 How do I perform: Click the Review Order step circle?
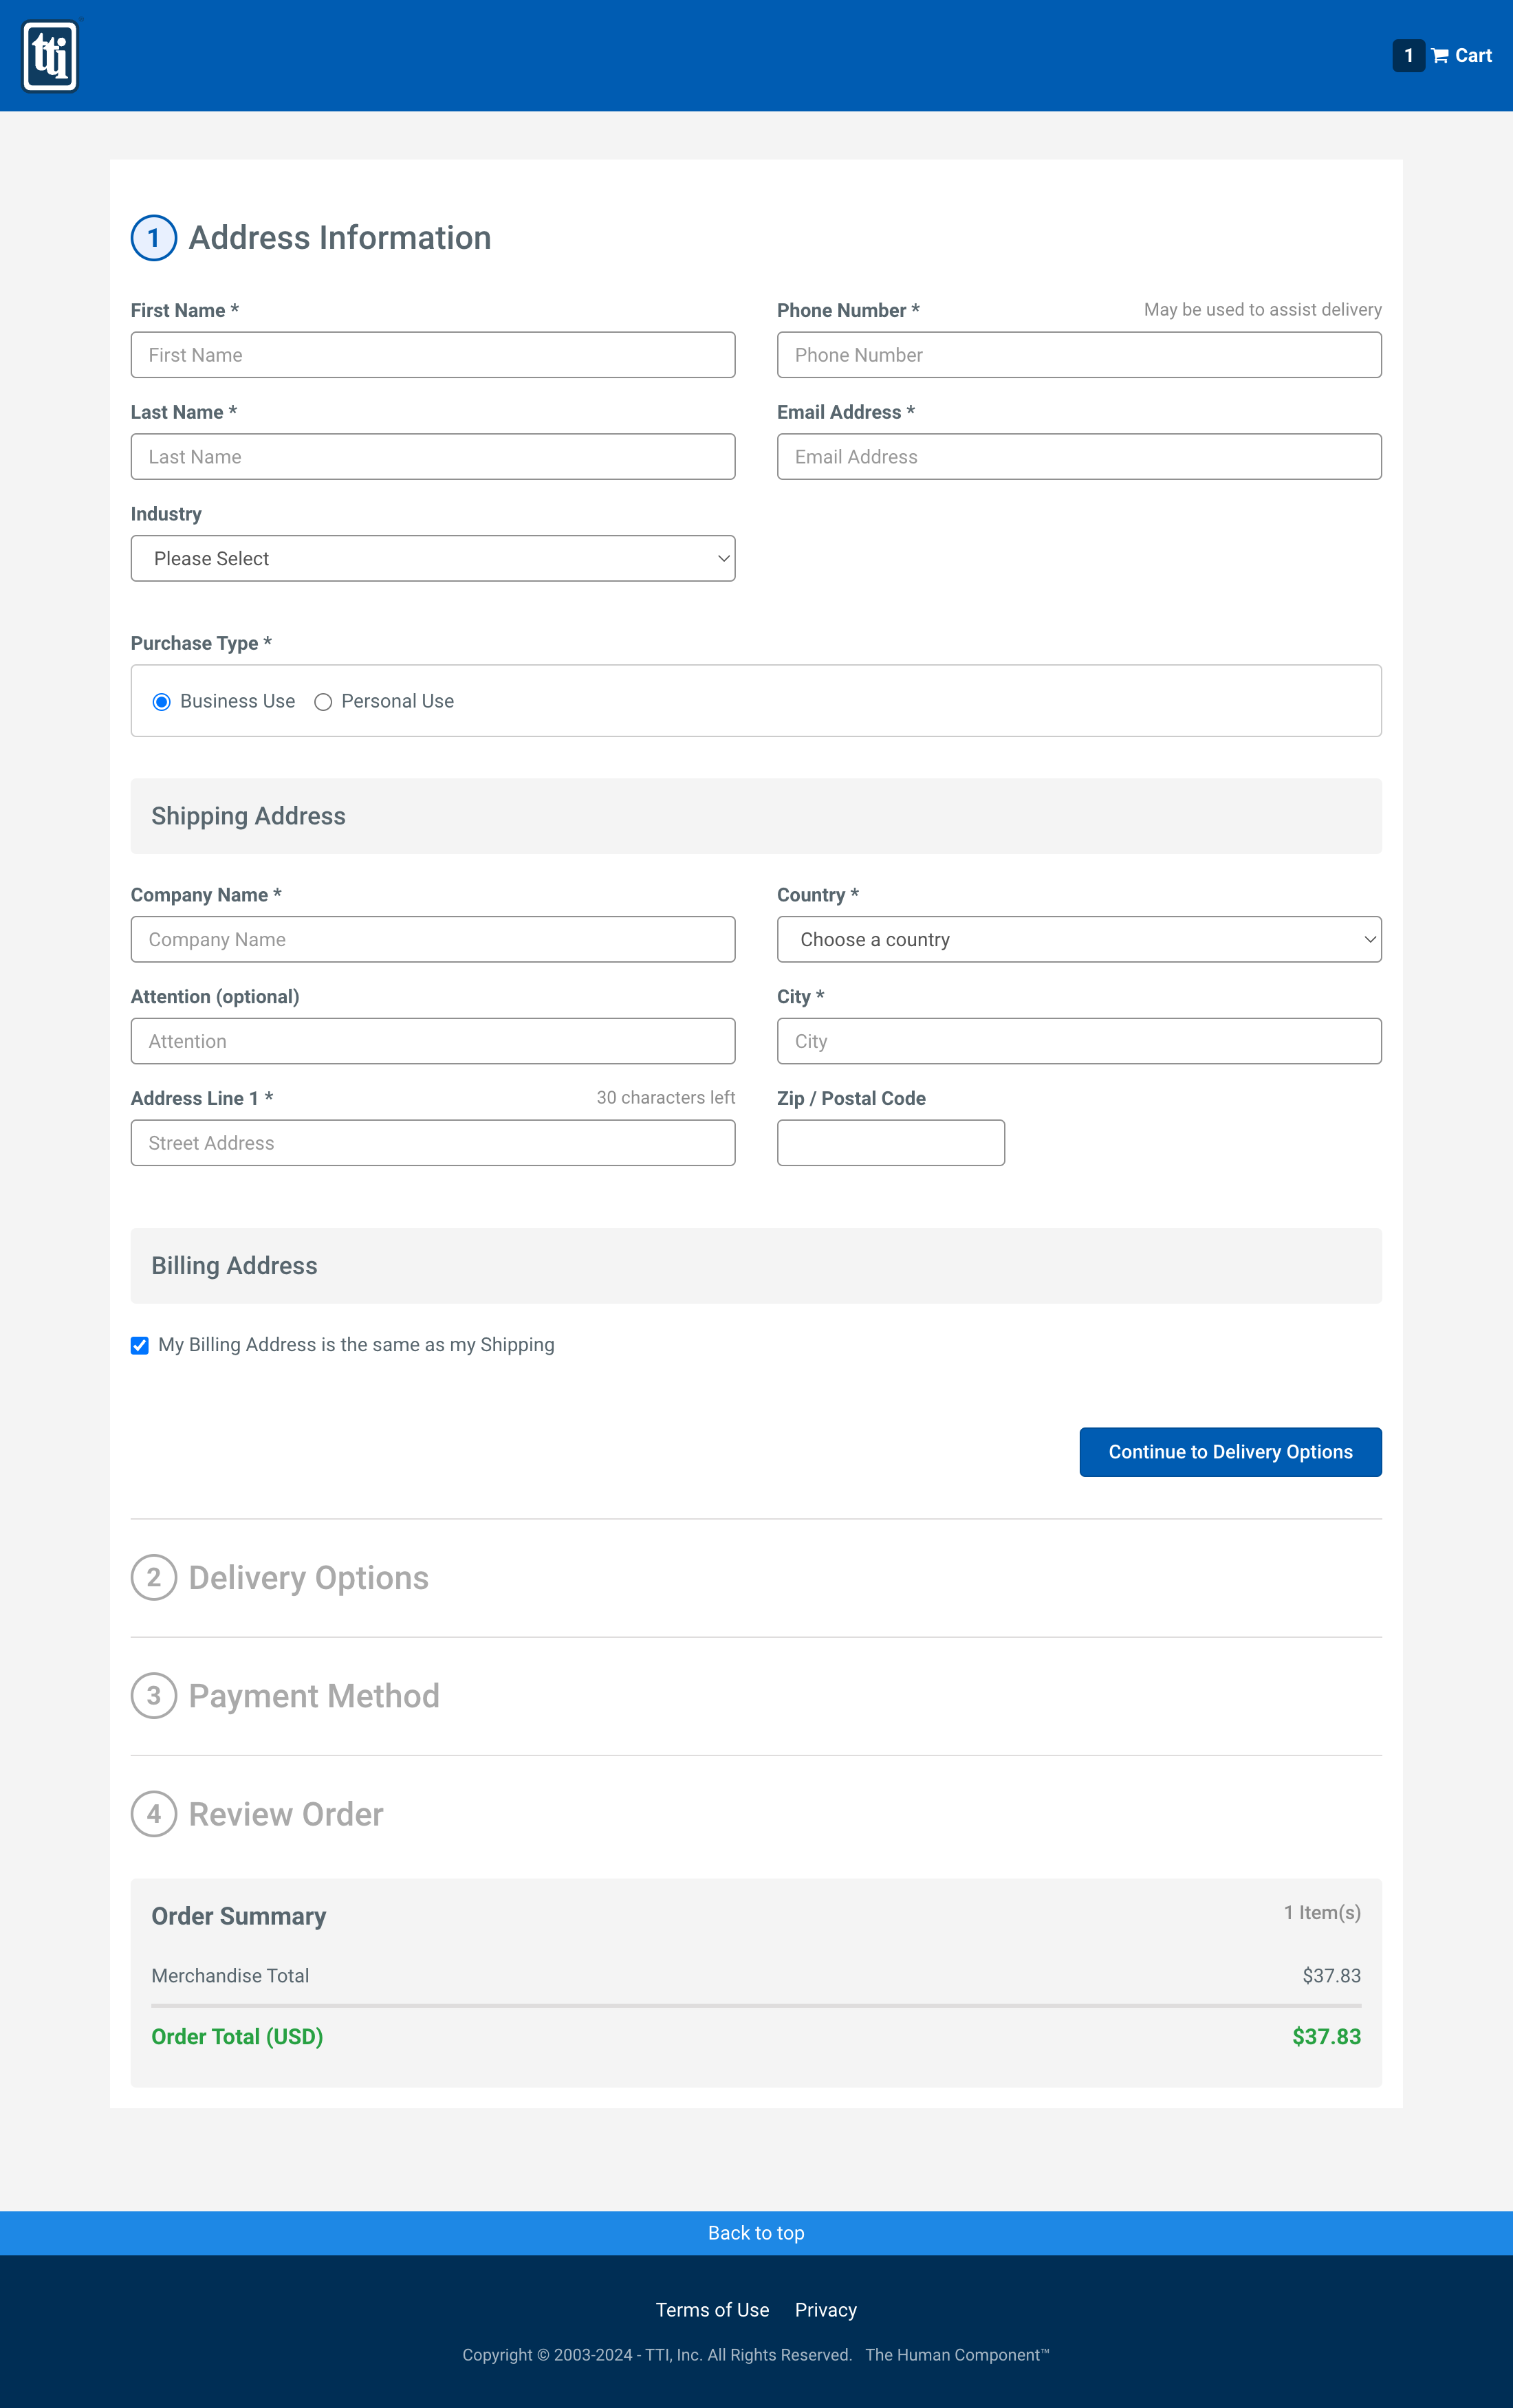pos(153,1813)
